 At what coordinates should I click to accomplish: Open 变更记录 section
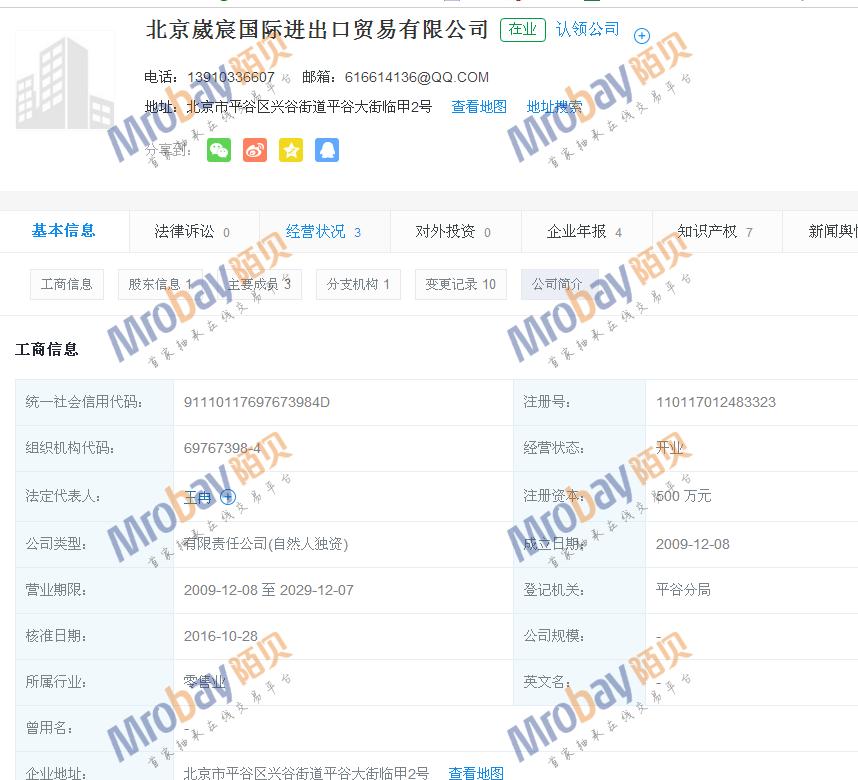pos(460,284)
